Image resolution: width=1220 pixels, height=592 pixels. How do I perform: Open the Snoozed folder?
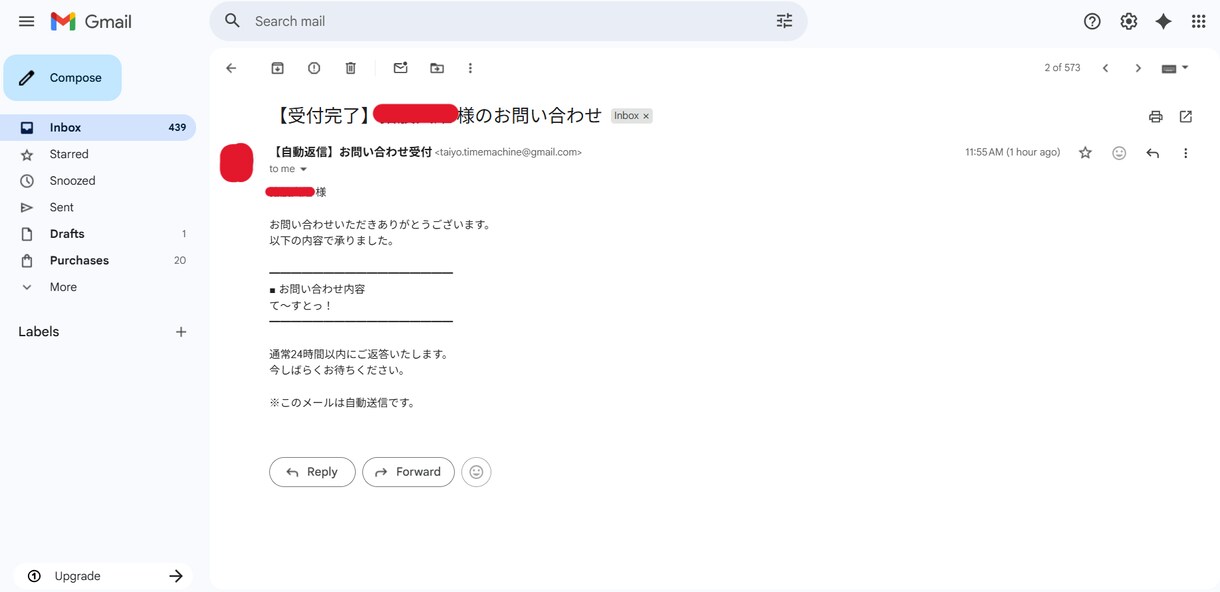tap(99, 181)
